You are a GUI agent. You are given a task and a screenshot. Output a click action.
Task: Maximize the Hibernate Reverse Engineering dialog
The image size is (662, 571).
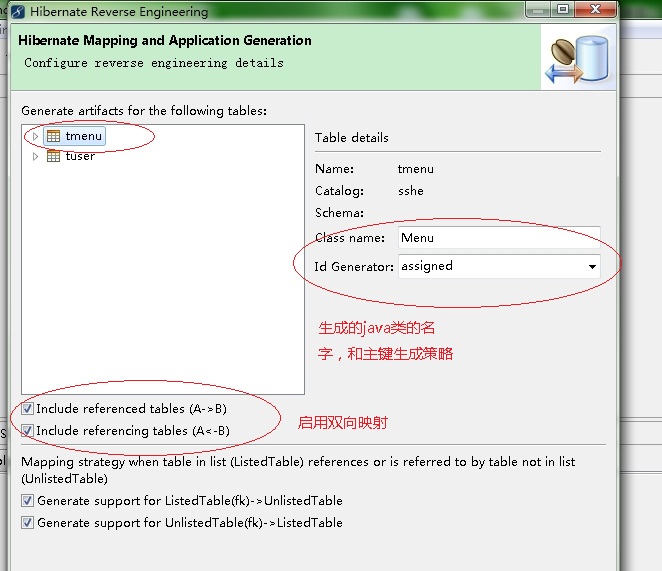(563, 9)
